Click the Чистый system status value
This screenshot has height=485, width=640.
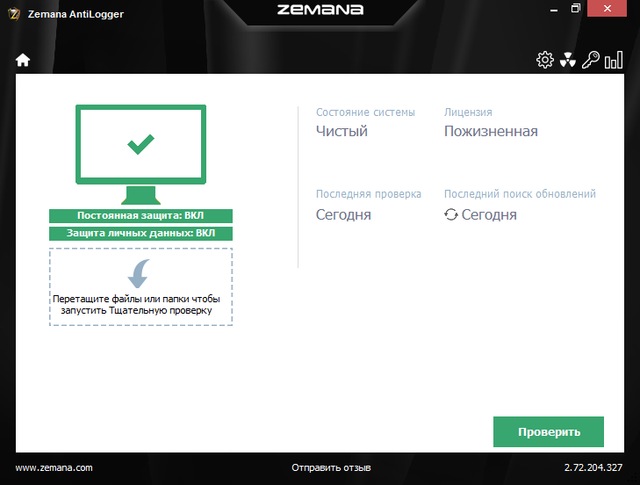tap(342, 131)
